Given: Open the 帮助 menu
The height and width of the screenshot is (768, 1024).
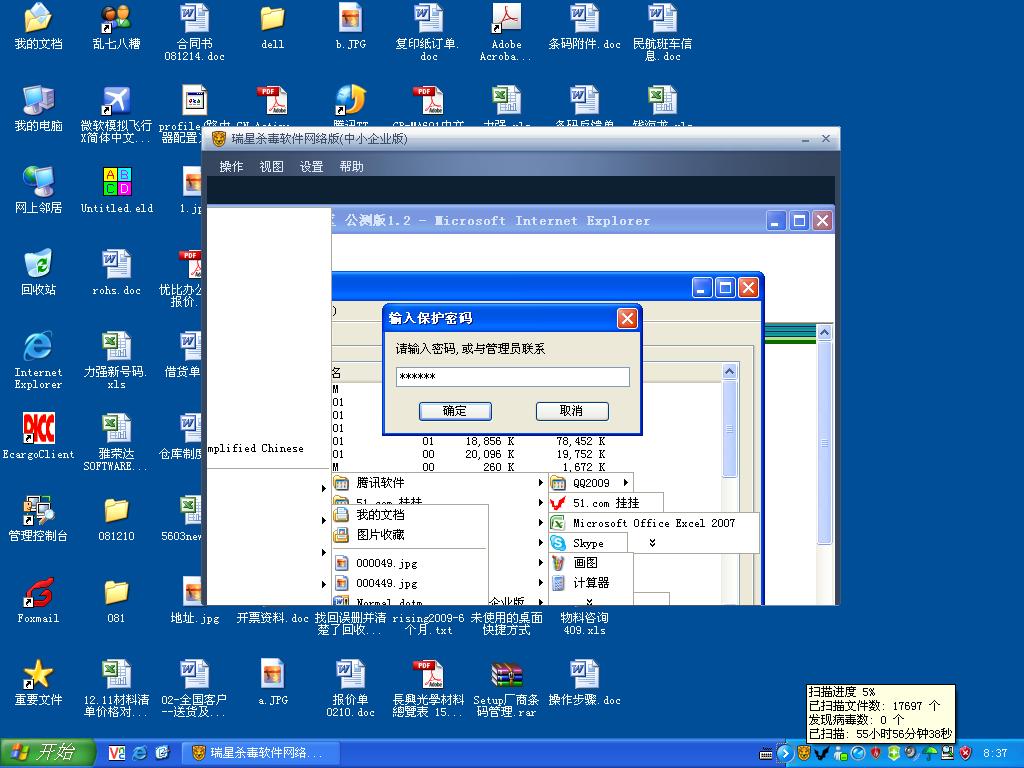Looking at the screenshot, I should 351,167.
